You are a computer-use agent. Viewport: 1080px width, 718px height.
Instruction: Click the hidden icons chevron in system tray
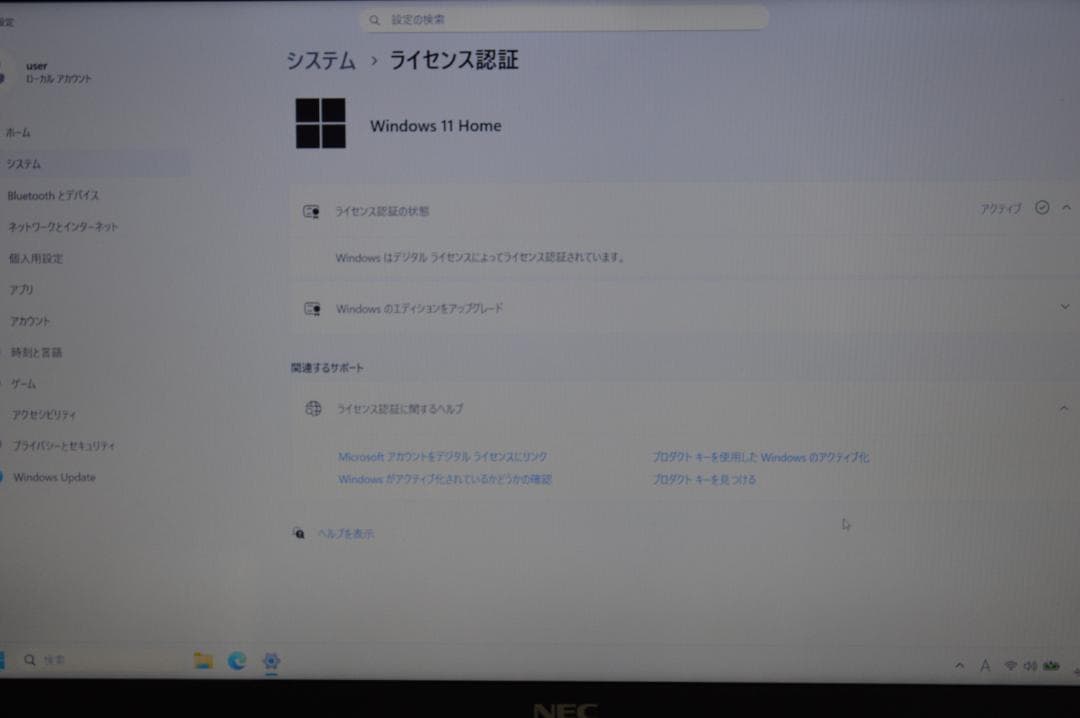tap(959, 665)
